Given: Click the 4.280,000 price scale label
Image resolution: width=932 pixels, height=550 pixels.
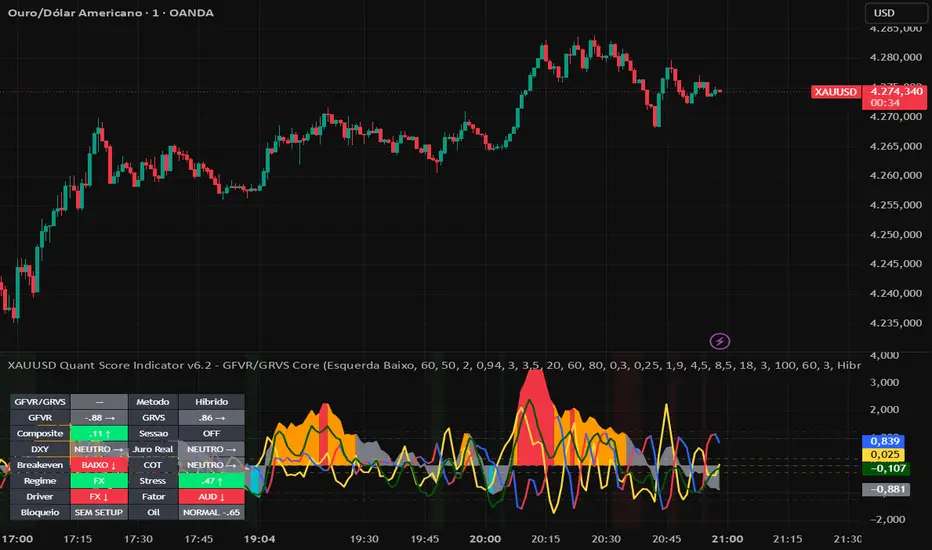Looking at the screenshot, I should pyautogui.click(x=895, y=58).
